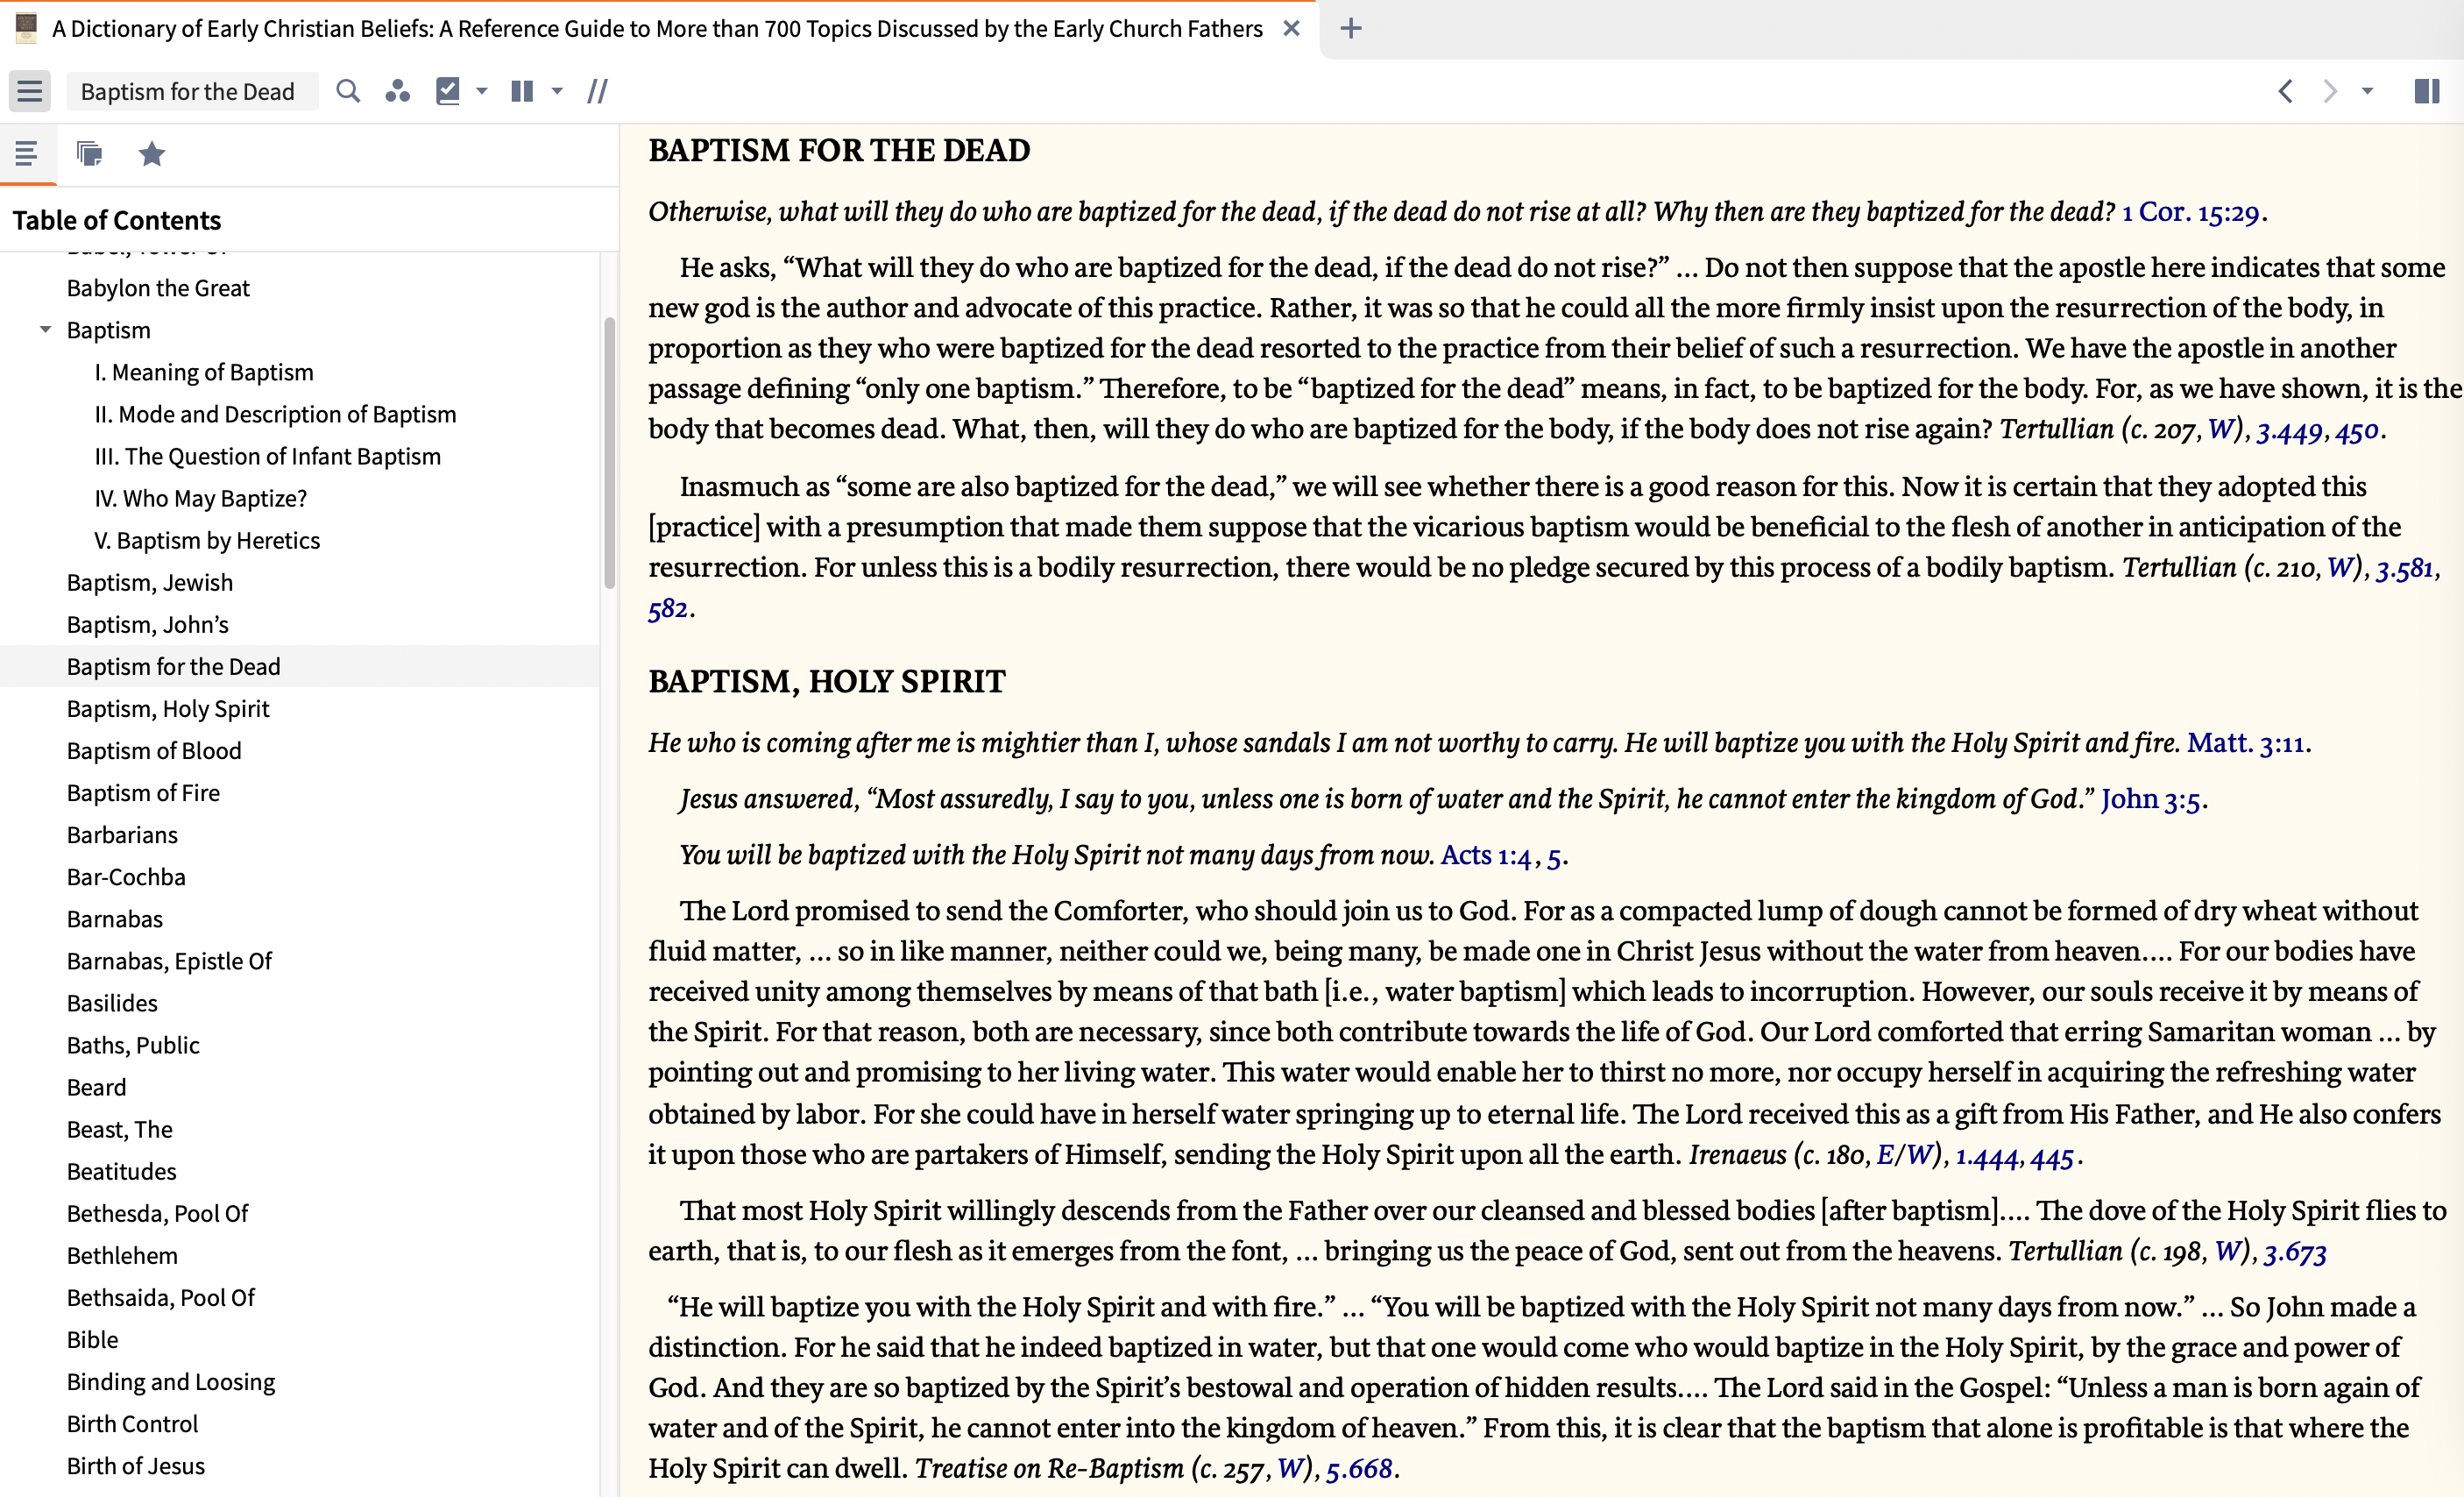The width and height of the screenshot is (2464, 1497).
Task: Open the Acts 1:4 scripture link
Action: (1486, 855)
